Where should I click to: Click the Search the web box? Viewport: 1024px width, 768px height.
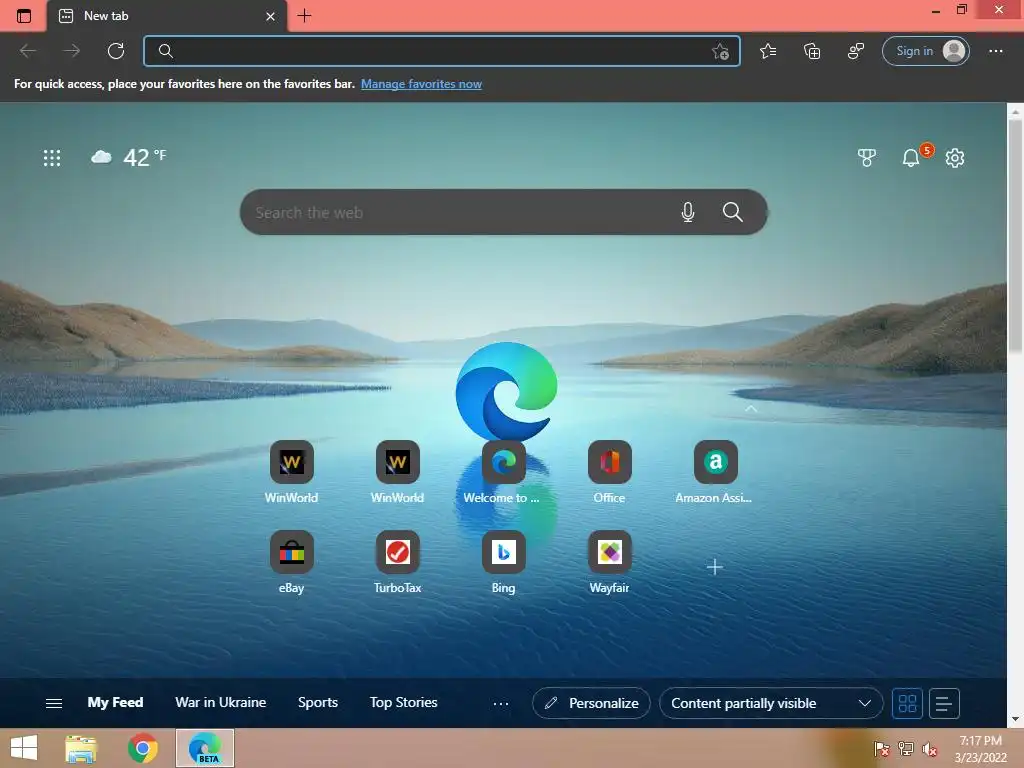click(503, 212)
